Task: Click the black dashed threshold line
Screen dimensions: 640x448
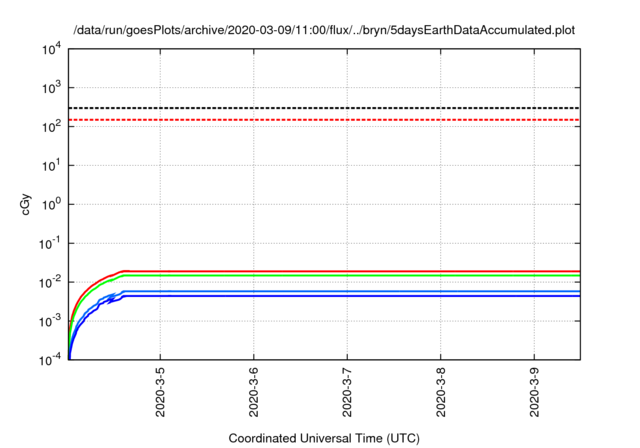Action: (324, 108)
